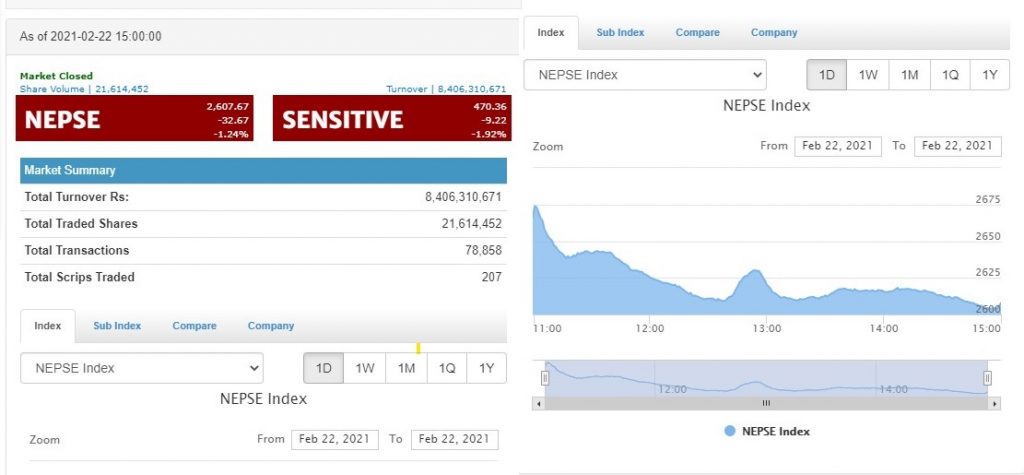Click the As of 2021-02-22 timestamp
Viewport: 1024px width, 475px height.
click(x=90, y=37)
